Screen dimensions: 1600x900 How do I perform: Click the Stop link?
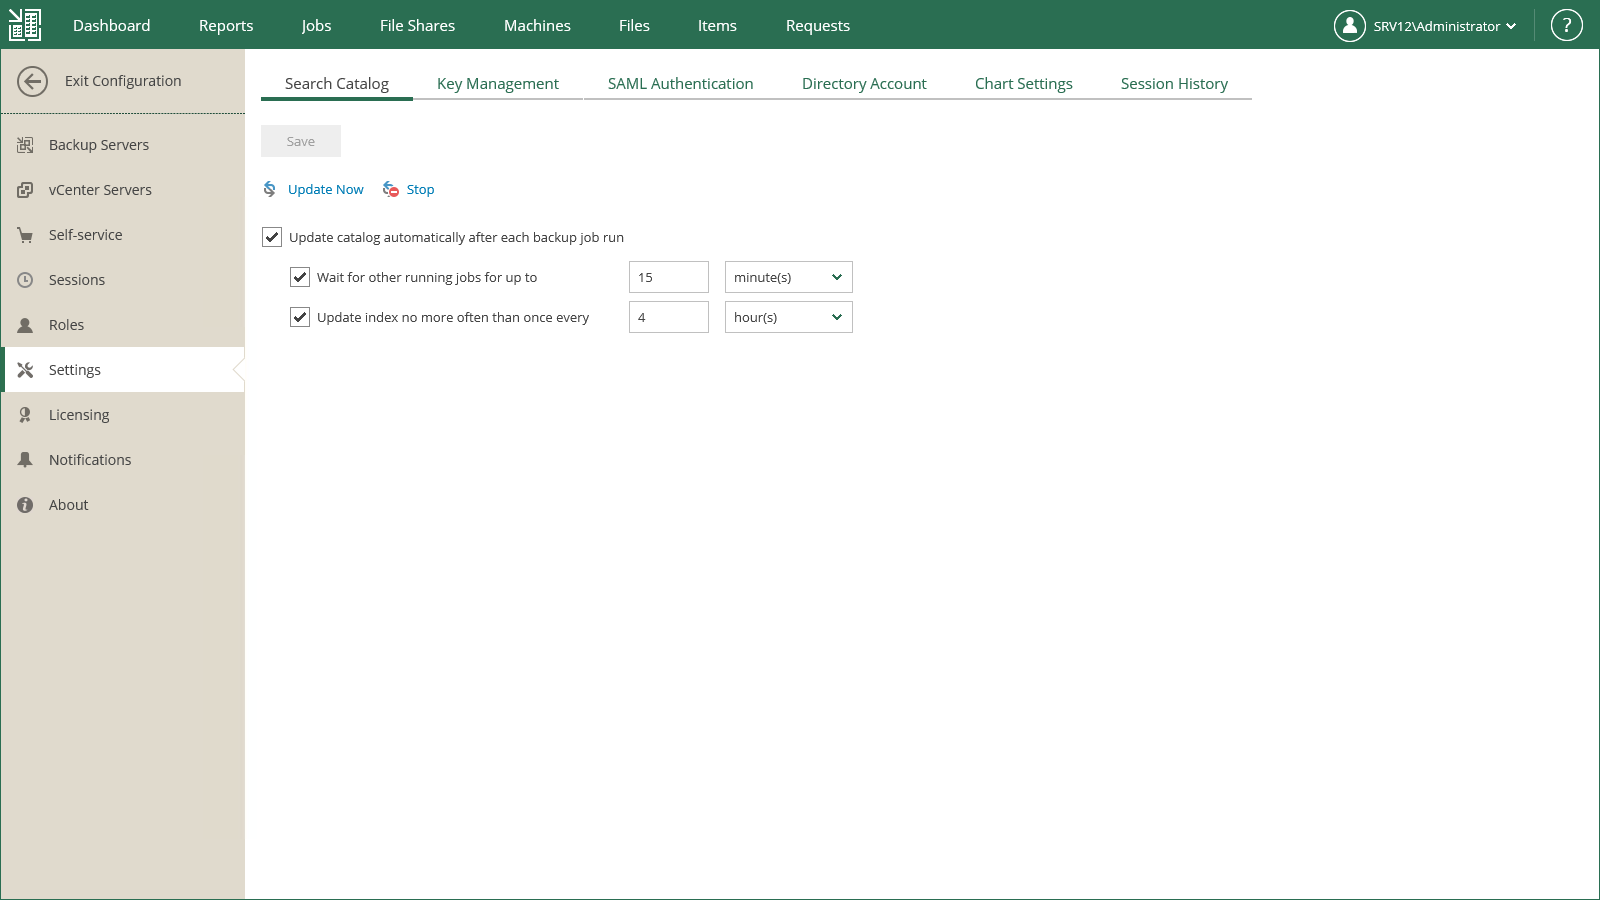pos(420,189)
